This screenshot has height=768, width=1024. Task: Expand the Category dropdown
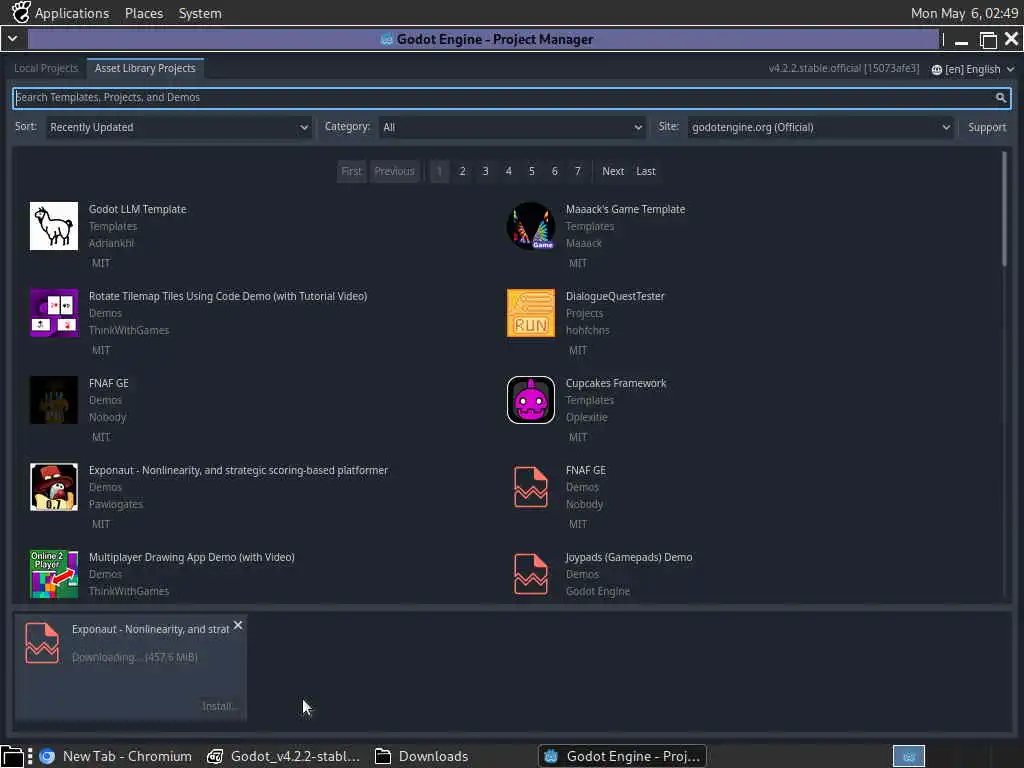tap(512, 127)
